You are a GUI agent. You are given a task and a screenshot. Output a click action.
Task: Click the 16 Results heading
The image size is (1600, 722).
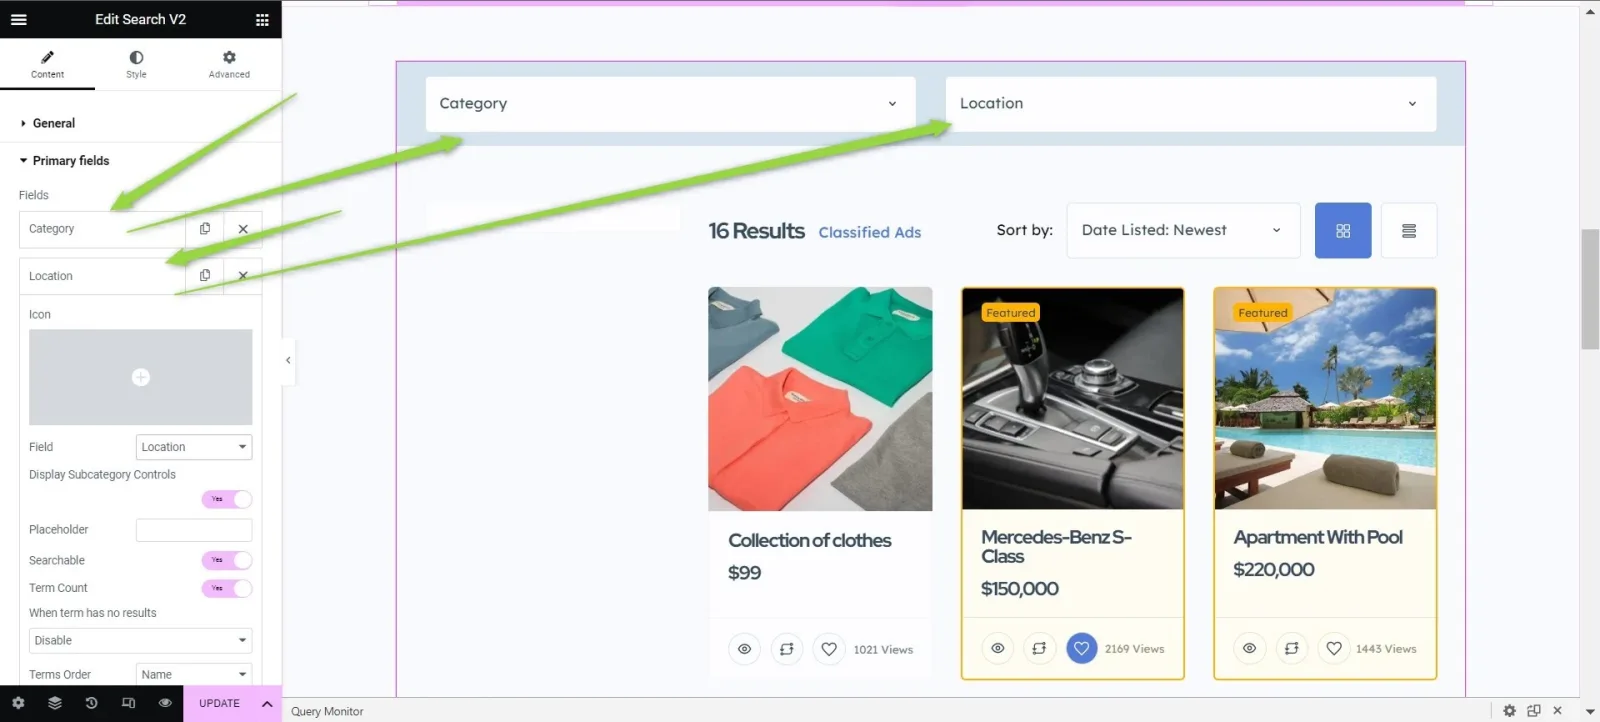click(x=756, y=231)
